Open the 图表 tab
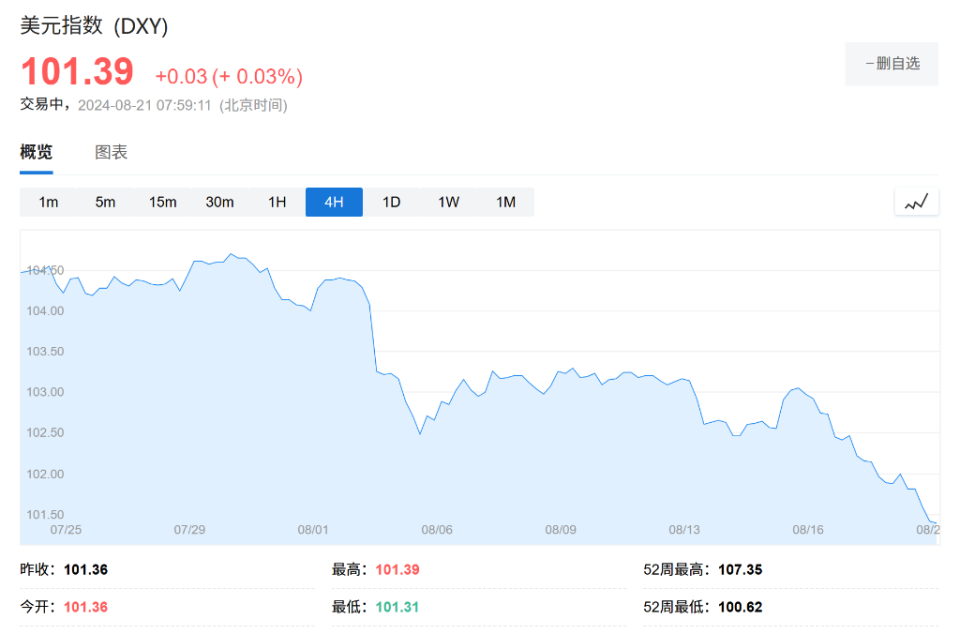This screenshot has height=634, width=960. (111, 153)
